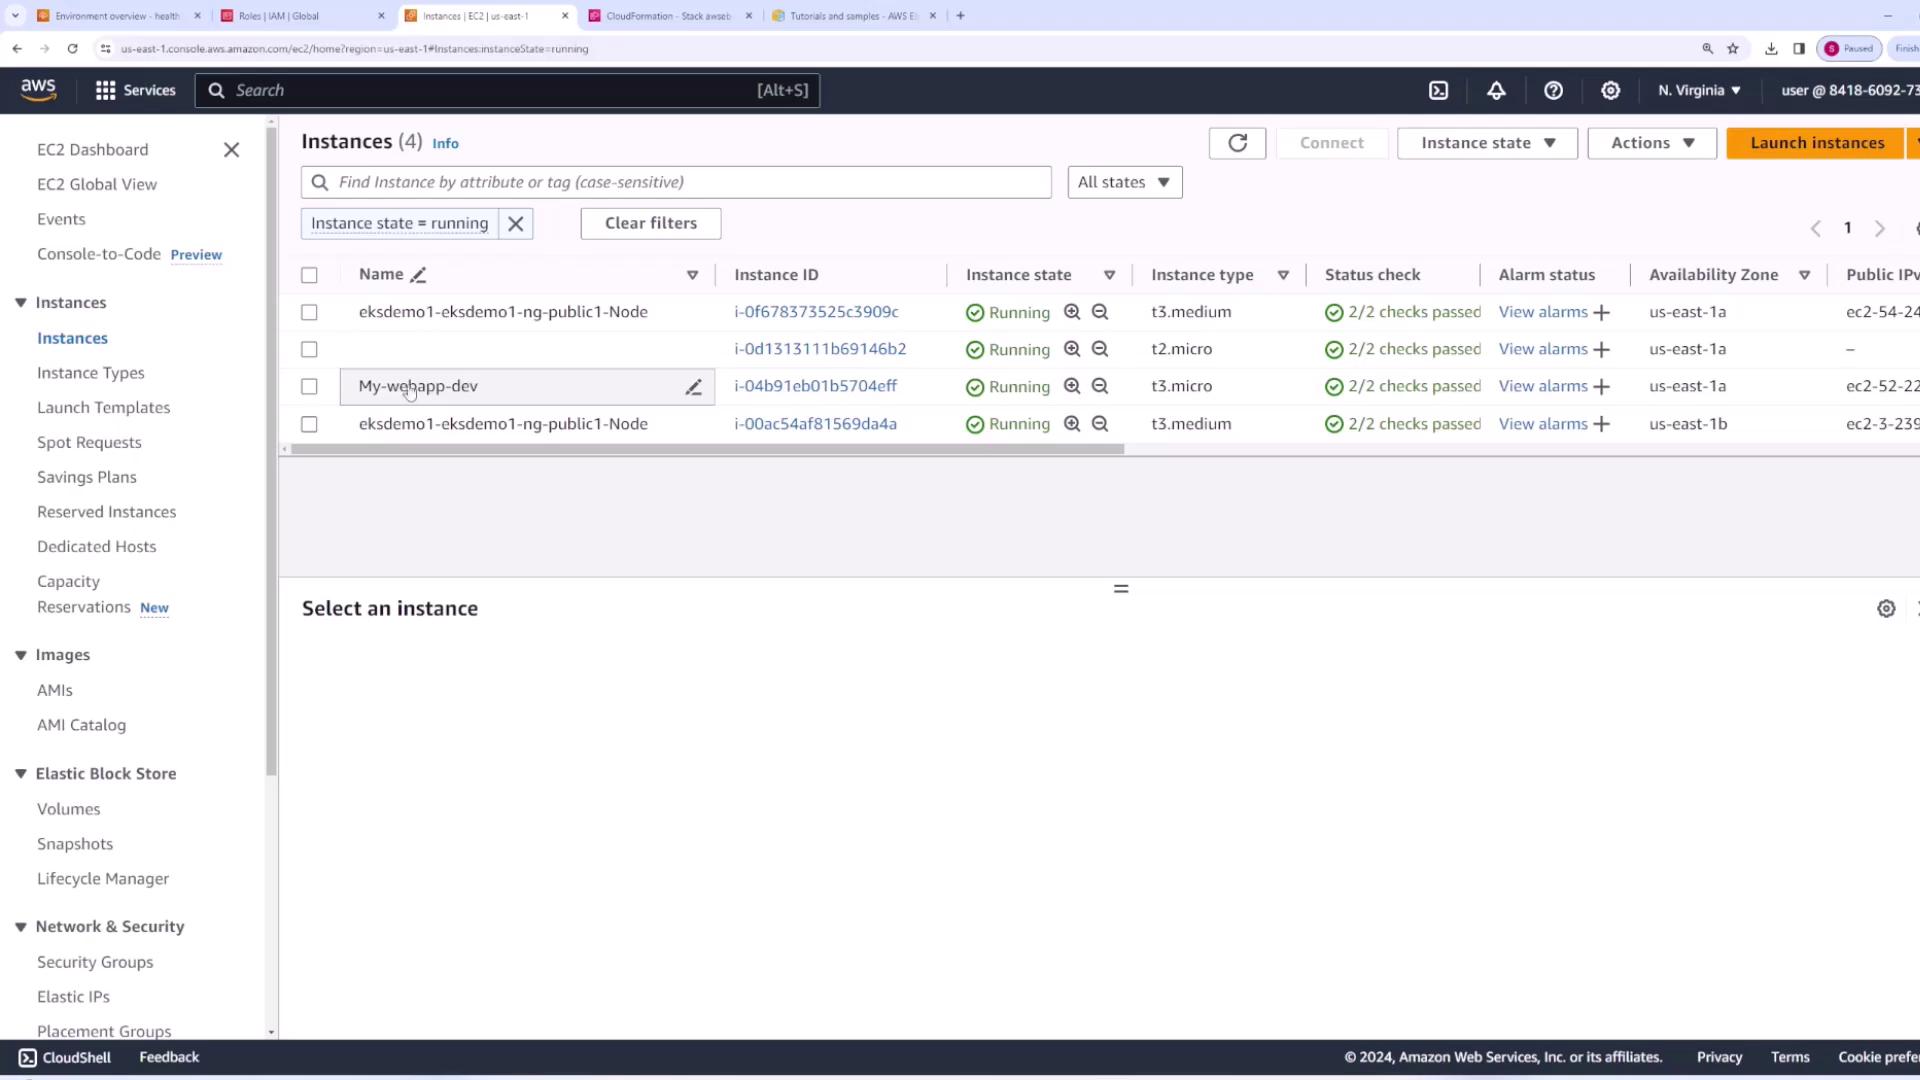Screen dimensions: 1920x1080
Task: Open the All states dropdown
Action: tap(1124, 182)
